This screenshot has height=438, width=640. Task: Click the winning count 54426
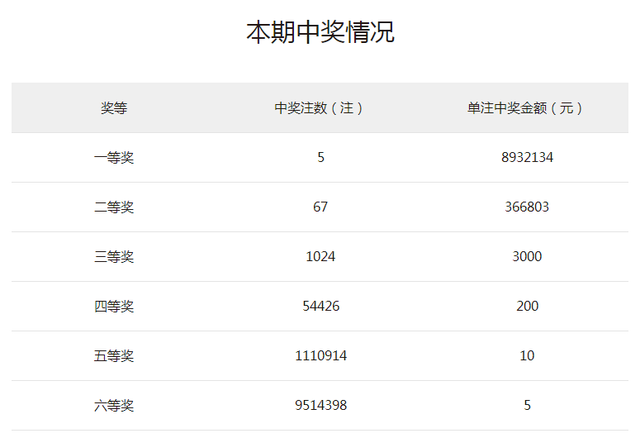click(x=321, y=306)
